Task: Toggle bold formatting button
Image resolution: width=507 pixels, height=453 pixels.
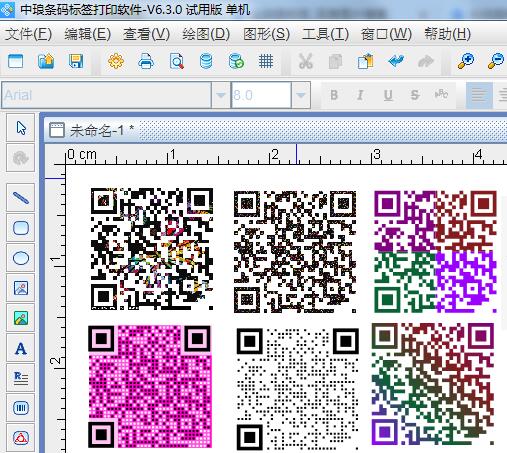Action: click(334, 95)
